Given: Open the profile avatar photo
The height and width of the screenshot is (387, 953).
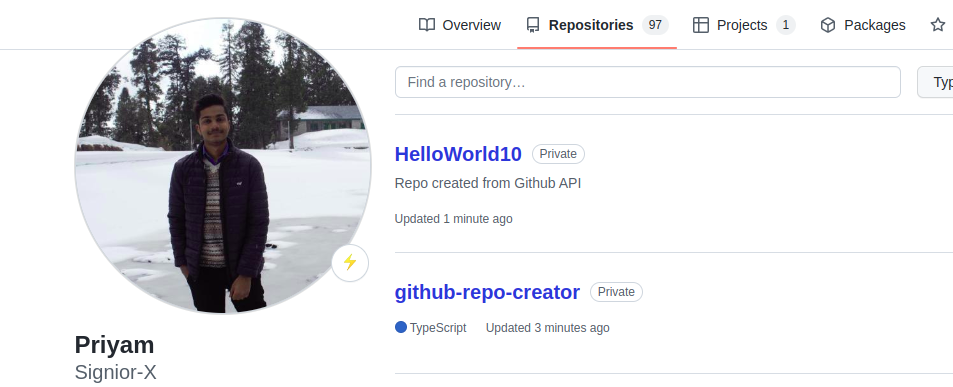Looking at the screenshot, I should pos(222,166).
